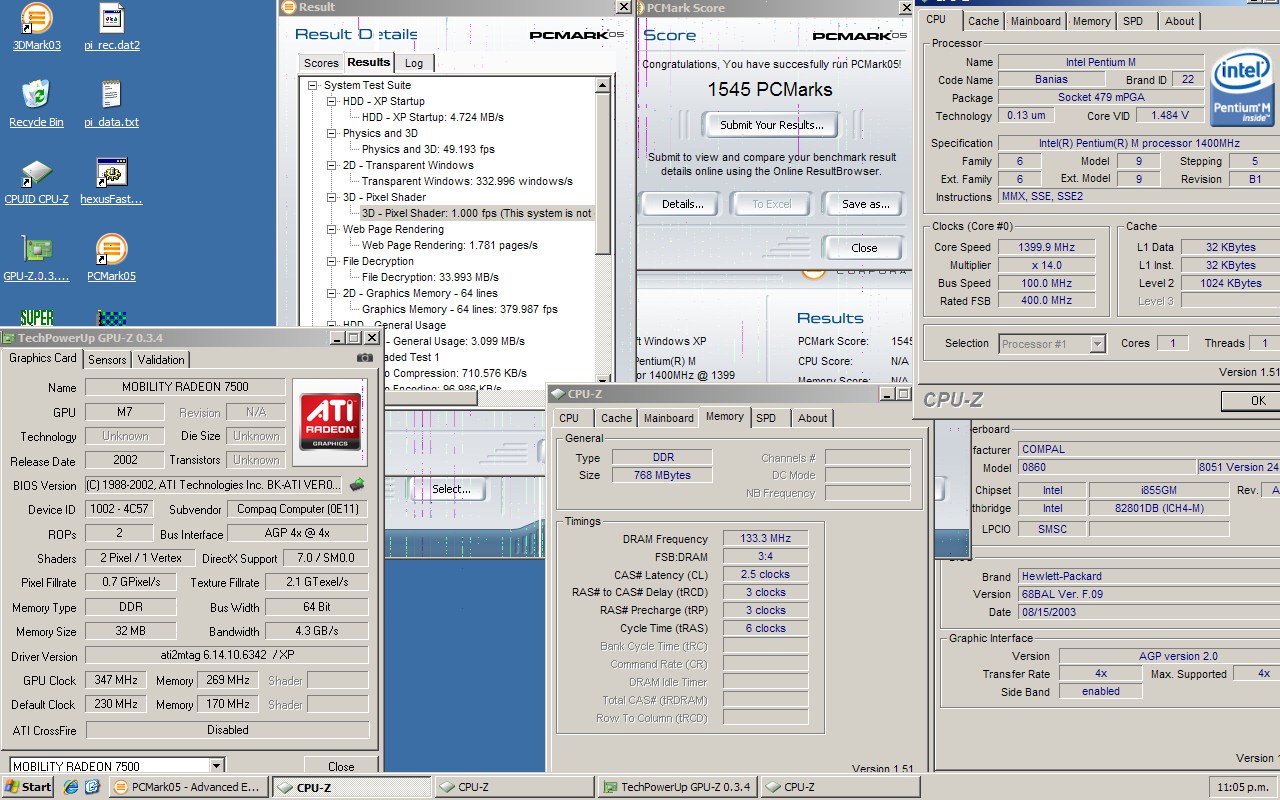Switch to TechPowerUp GPU-Z taskbar button

click(676, 787)
